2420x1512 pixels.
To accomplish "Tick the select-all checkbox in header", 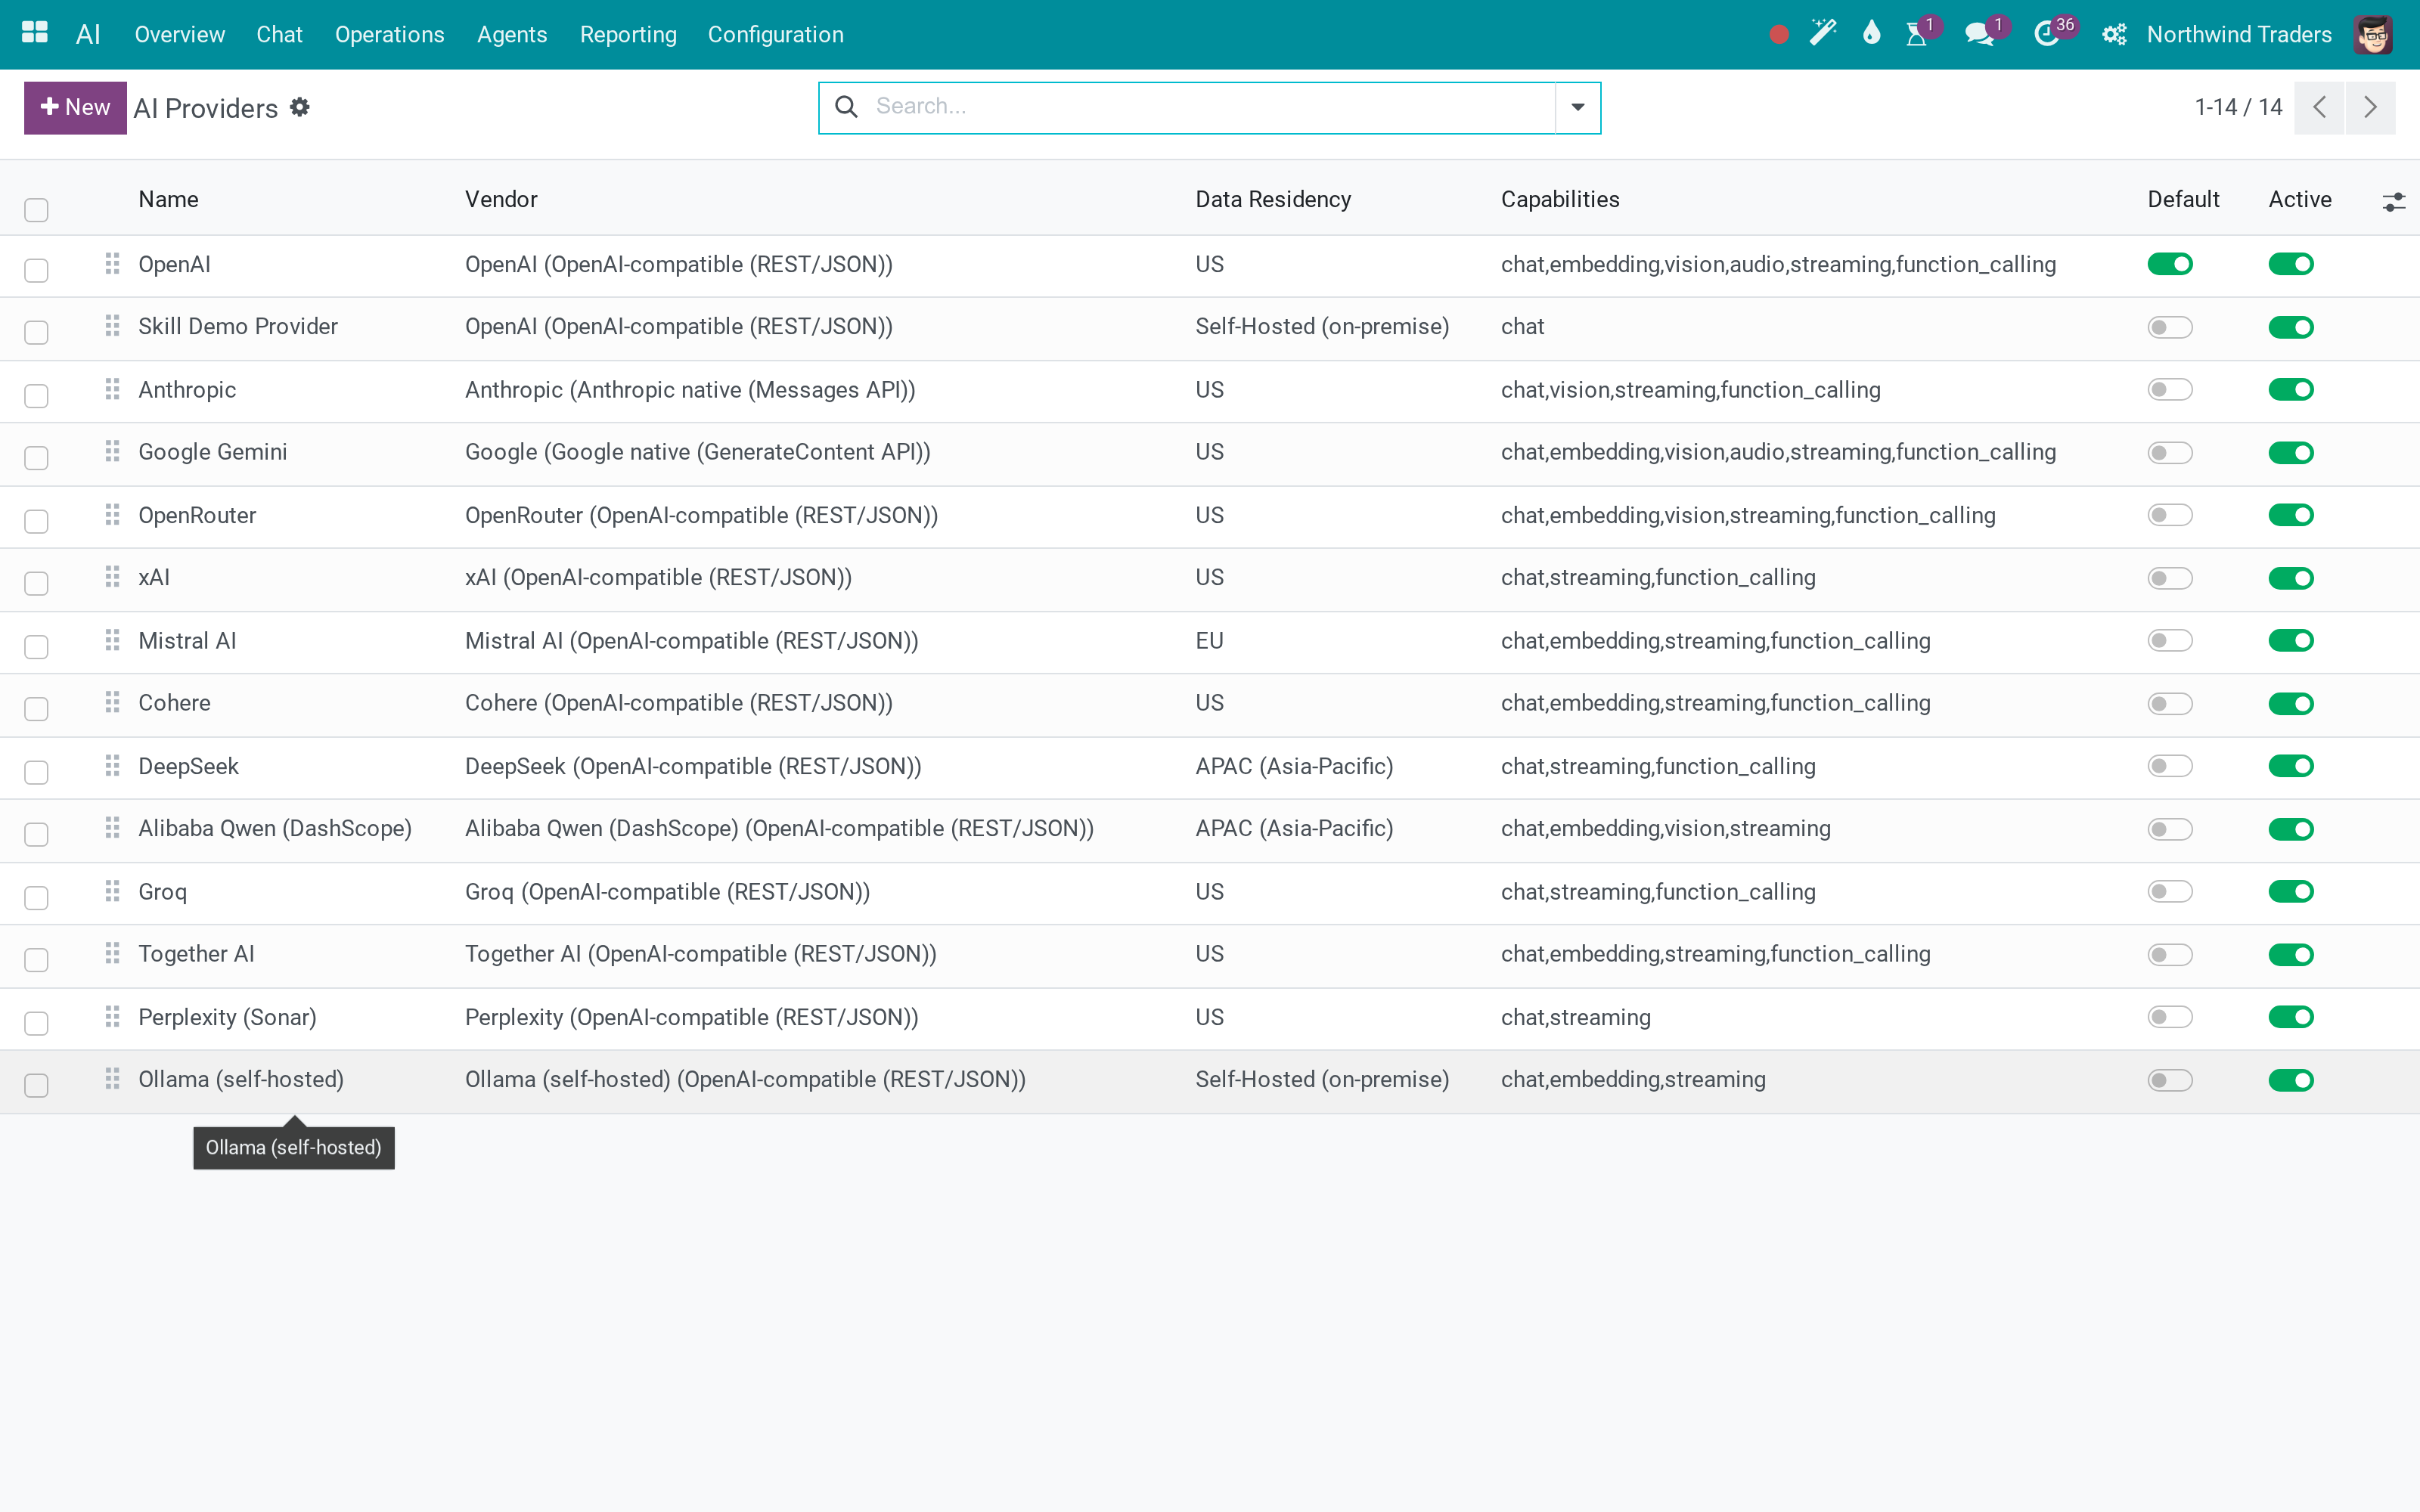I will tap(36, 210).
